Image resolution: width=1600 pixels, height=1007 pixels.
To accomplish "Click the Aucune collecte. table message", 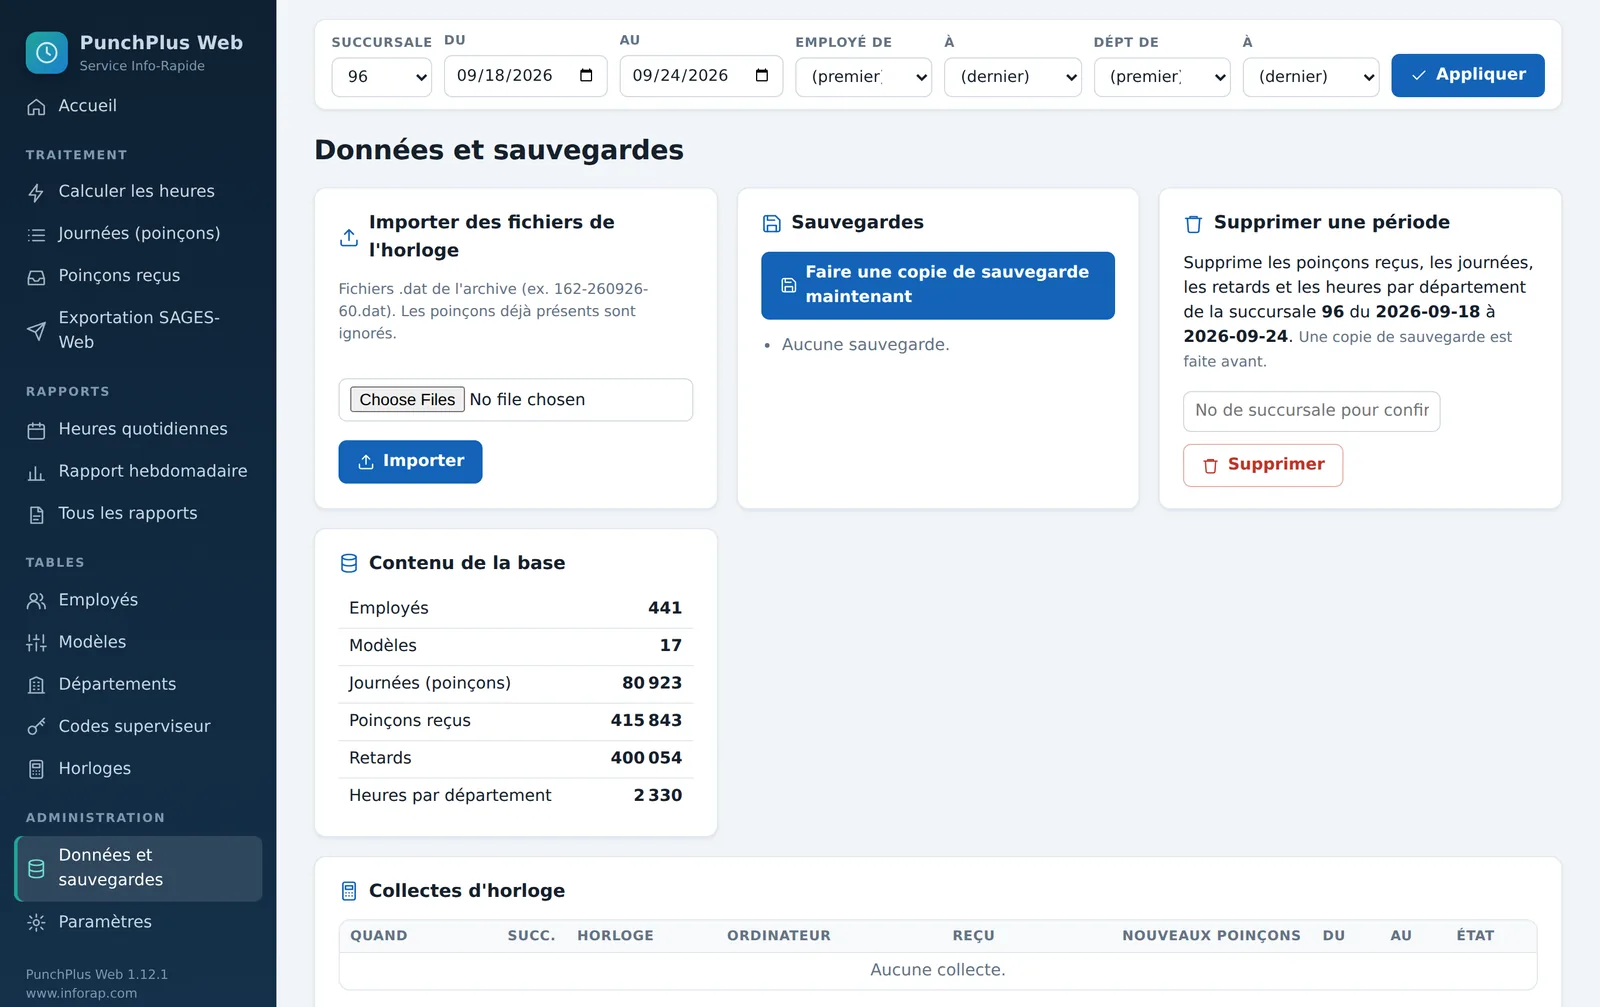I will point(937,970).
